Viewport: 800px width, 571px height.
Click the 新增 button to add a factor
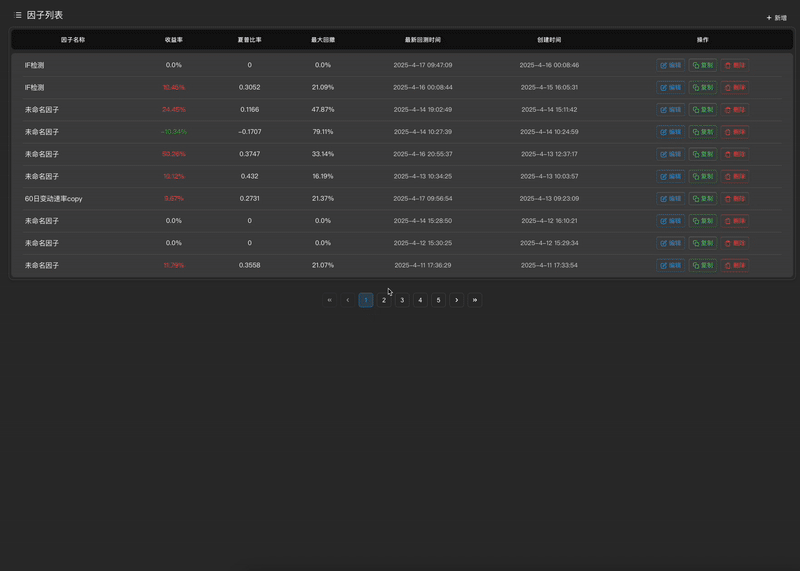point(777,18)
